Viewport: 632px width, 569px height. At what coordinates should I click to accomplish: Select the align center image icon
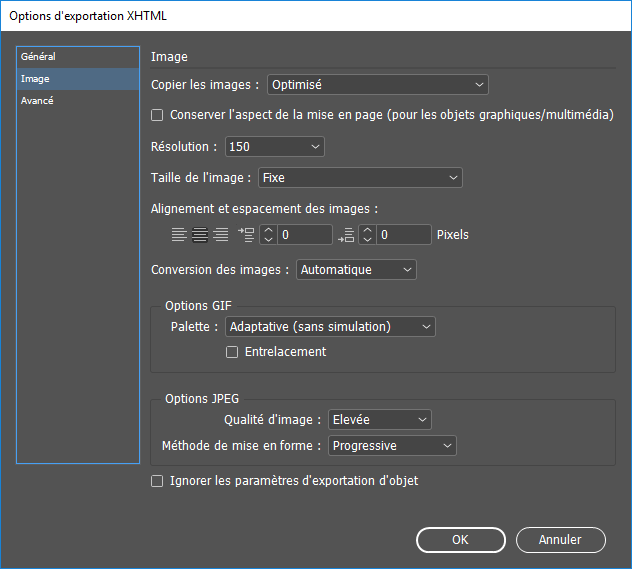(200, 235)
